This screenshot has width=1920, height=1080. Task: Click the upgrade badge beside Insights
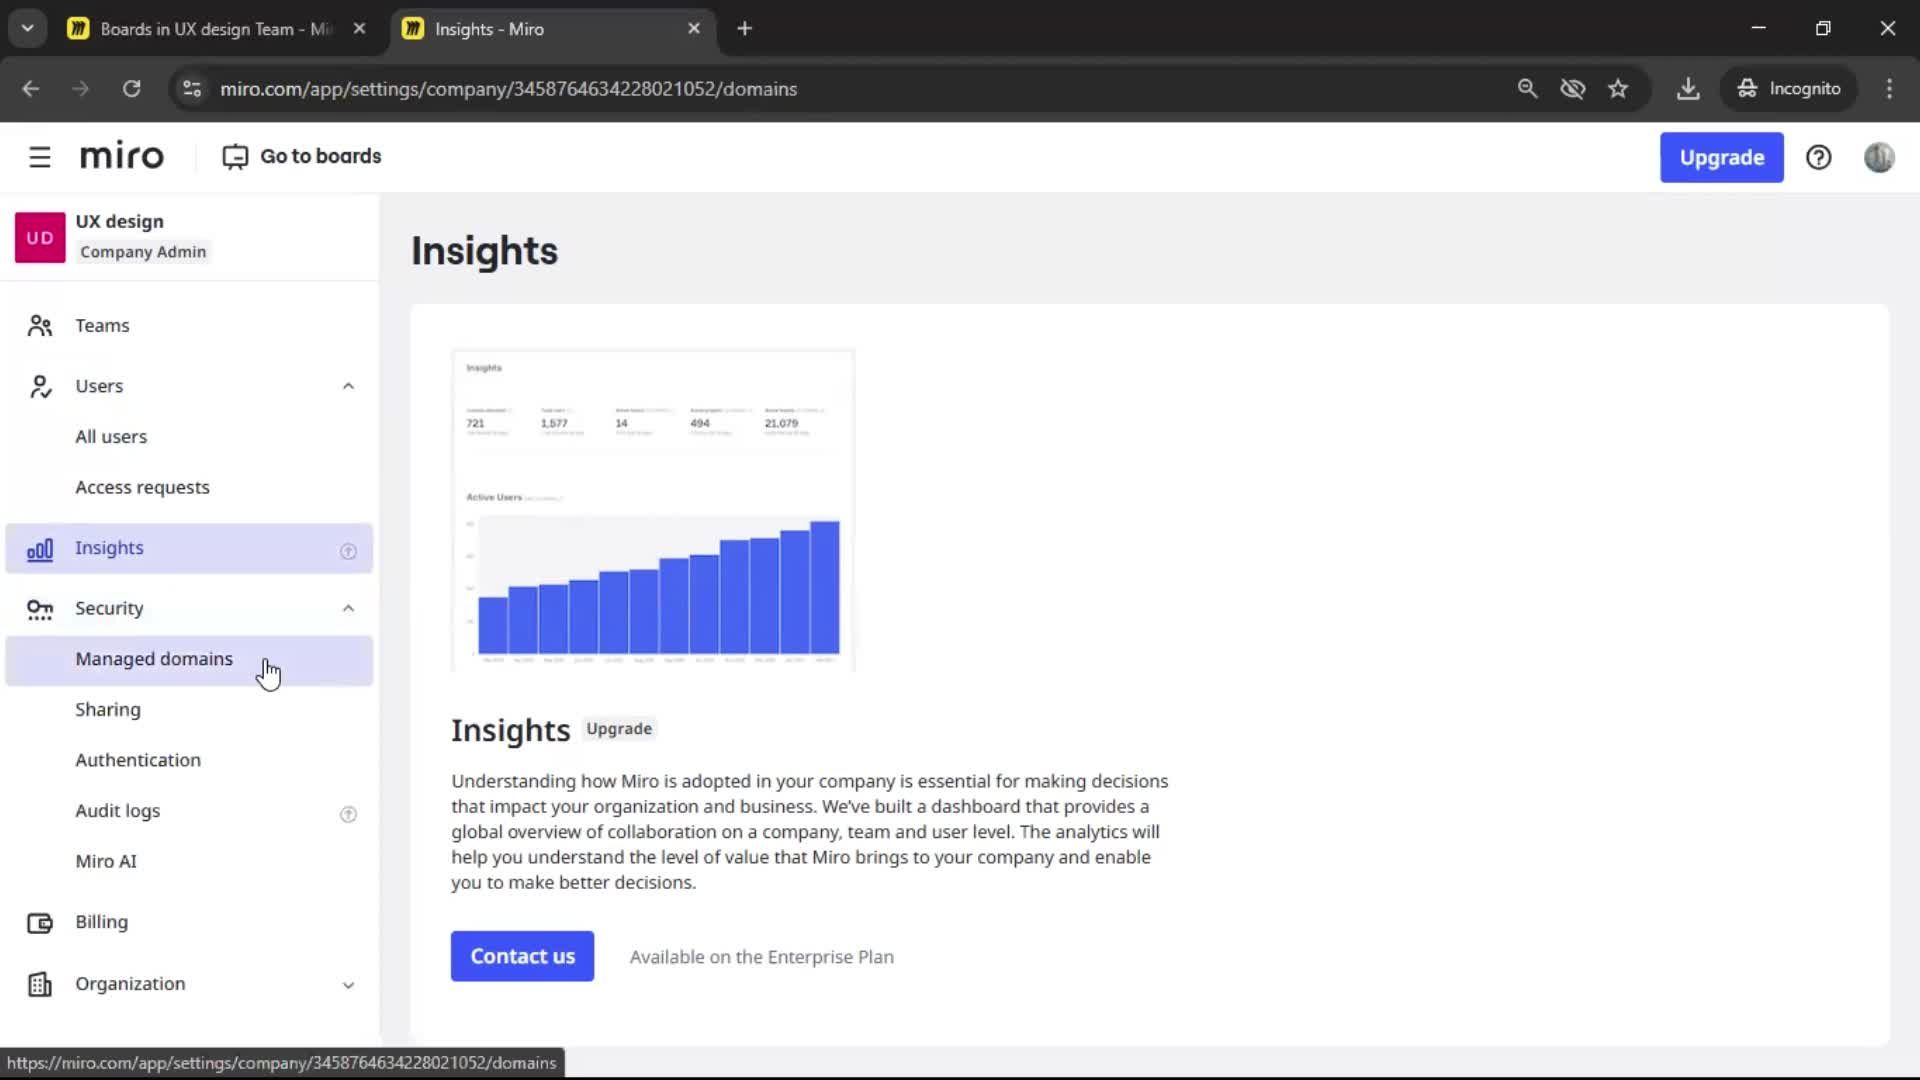coord(348,551)
